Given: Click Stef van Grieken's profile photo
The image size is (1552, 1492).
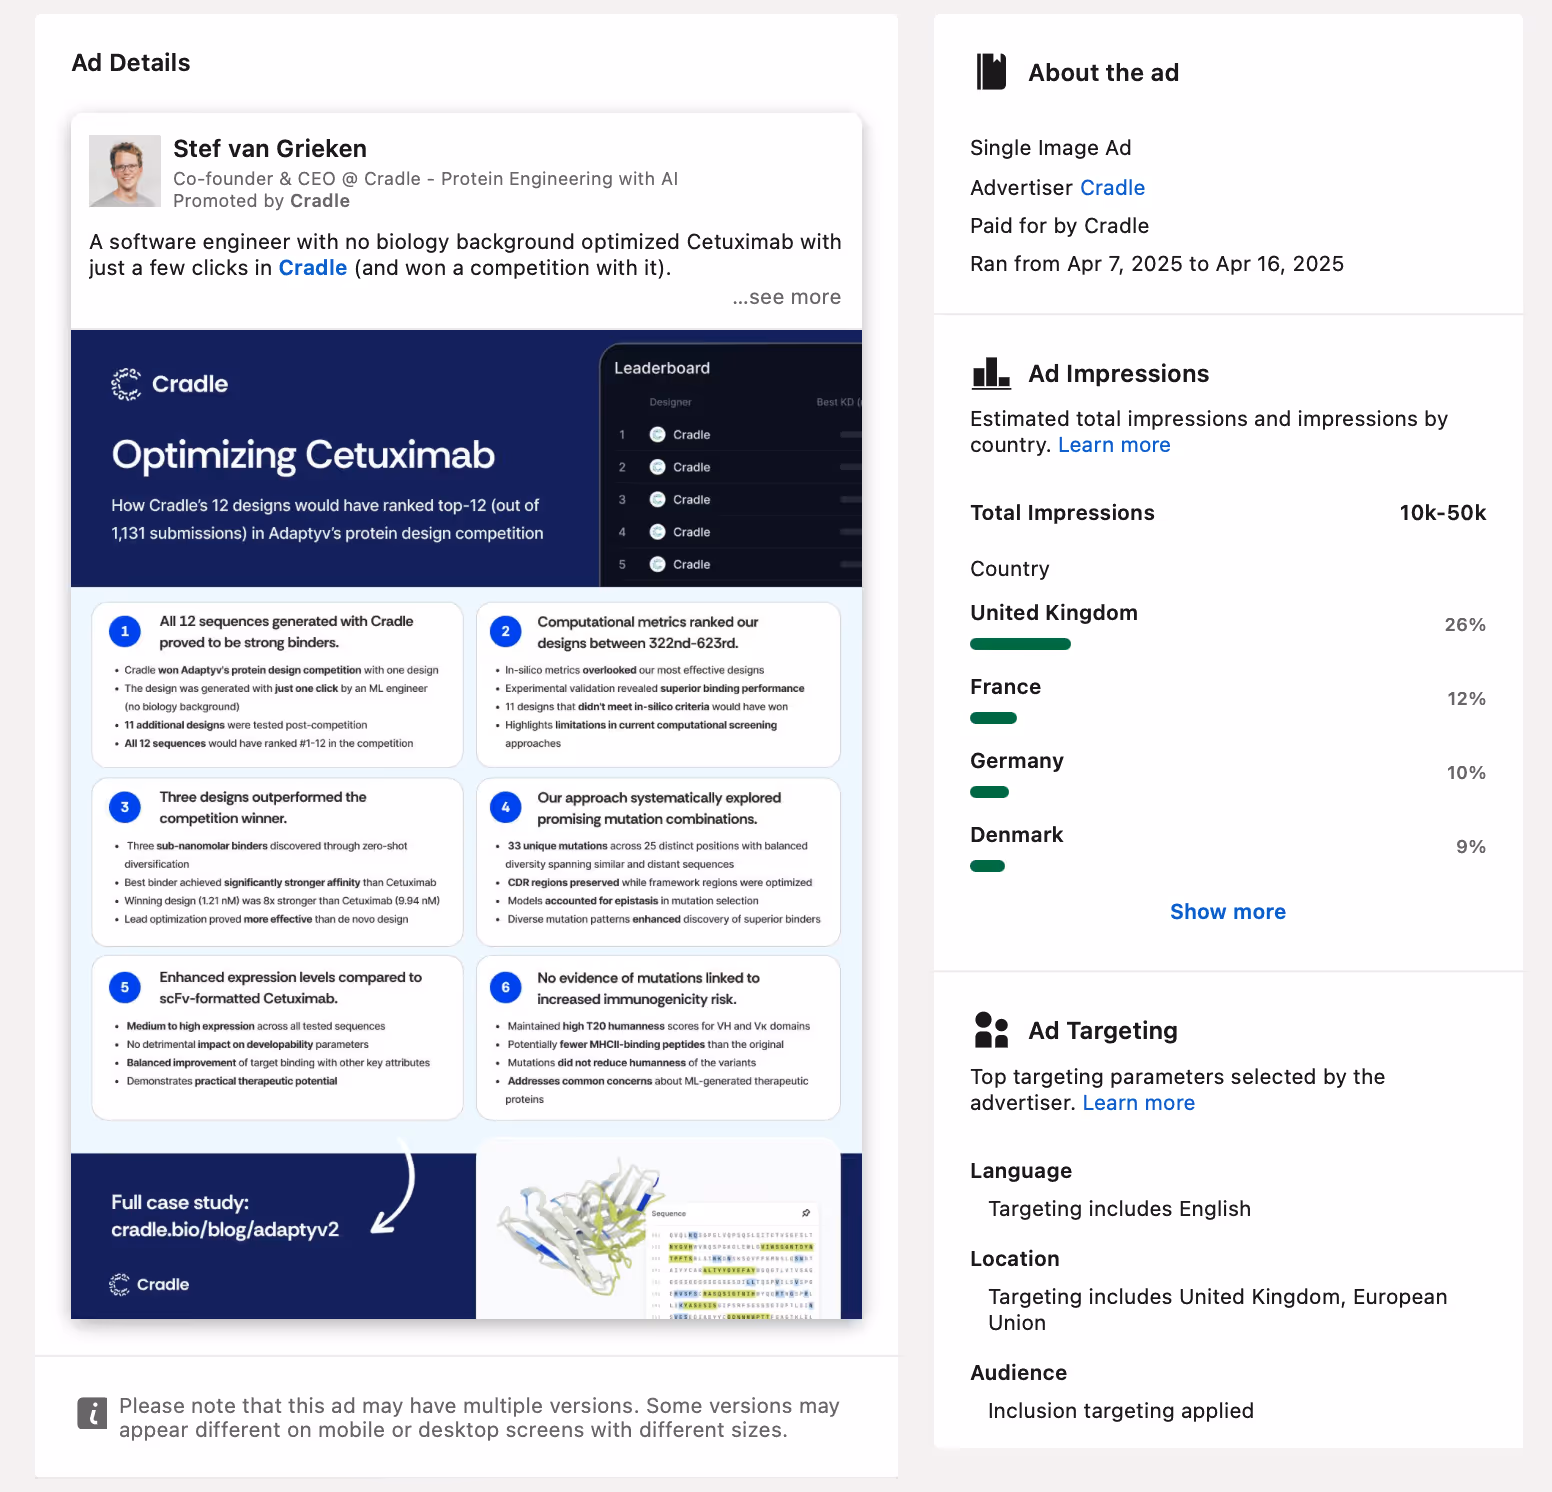Looking at the screenshot, I should click(124, 170).
